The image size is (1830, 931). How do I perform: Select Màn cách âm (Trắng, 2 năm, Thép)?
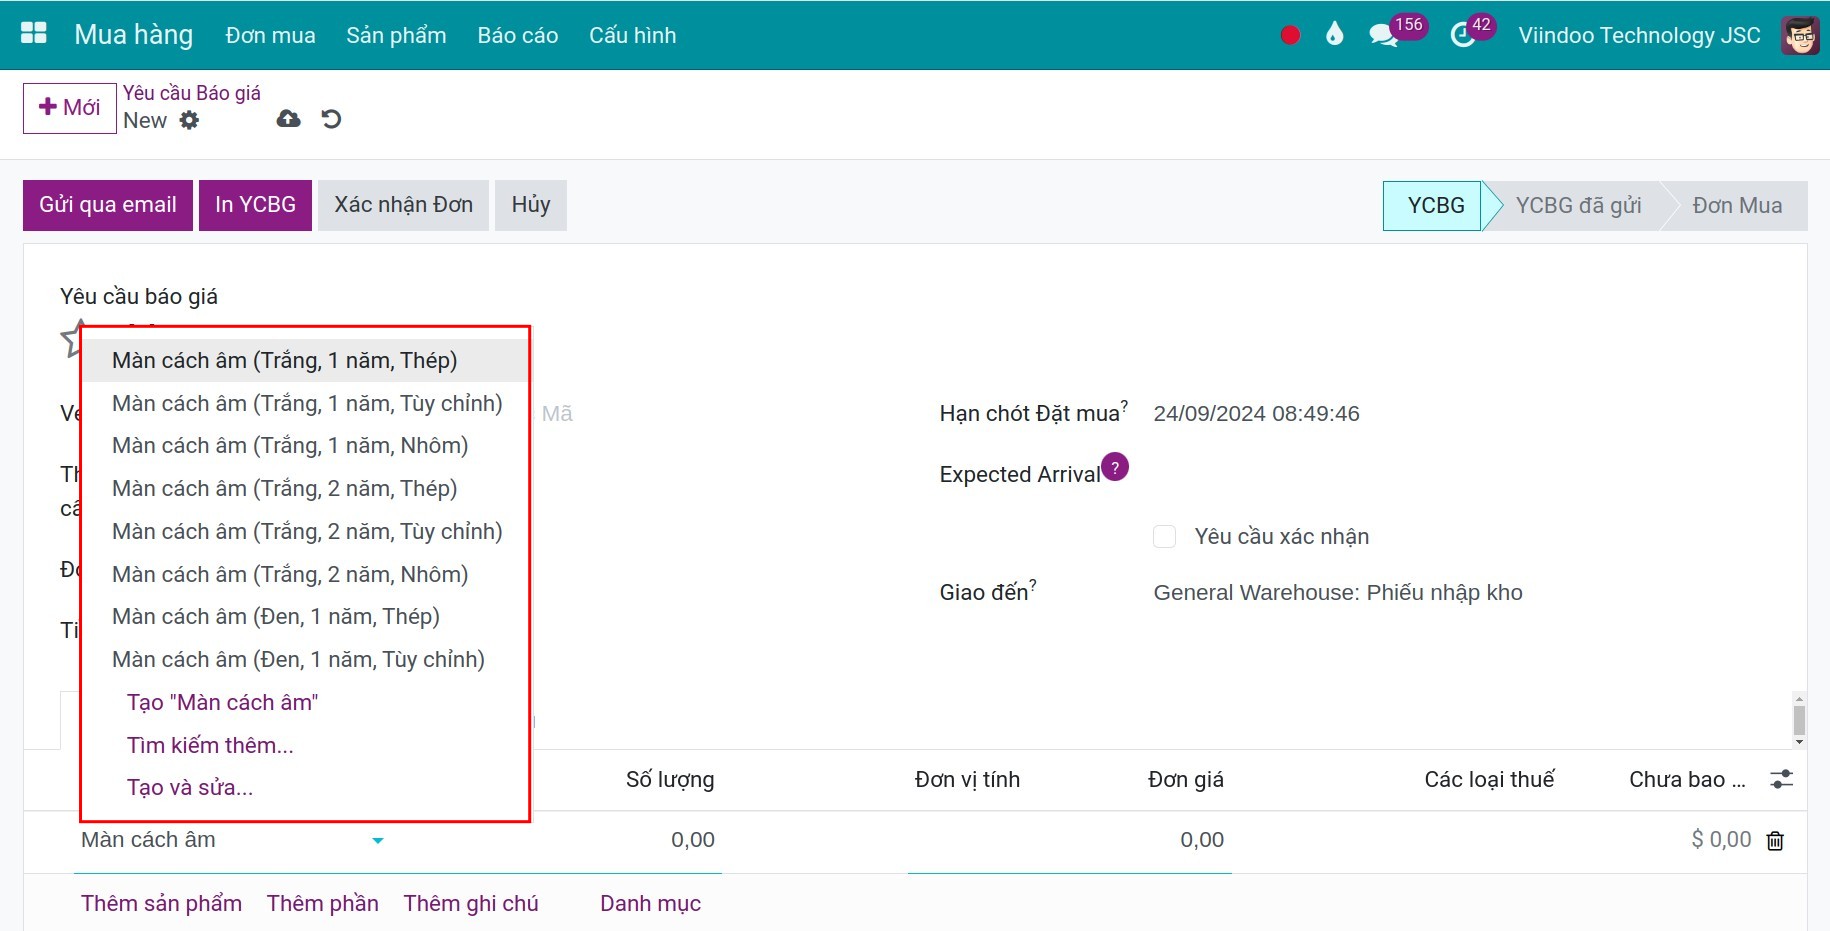(x=305, y=488)
